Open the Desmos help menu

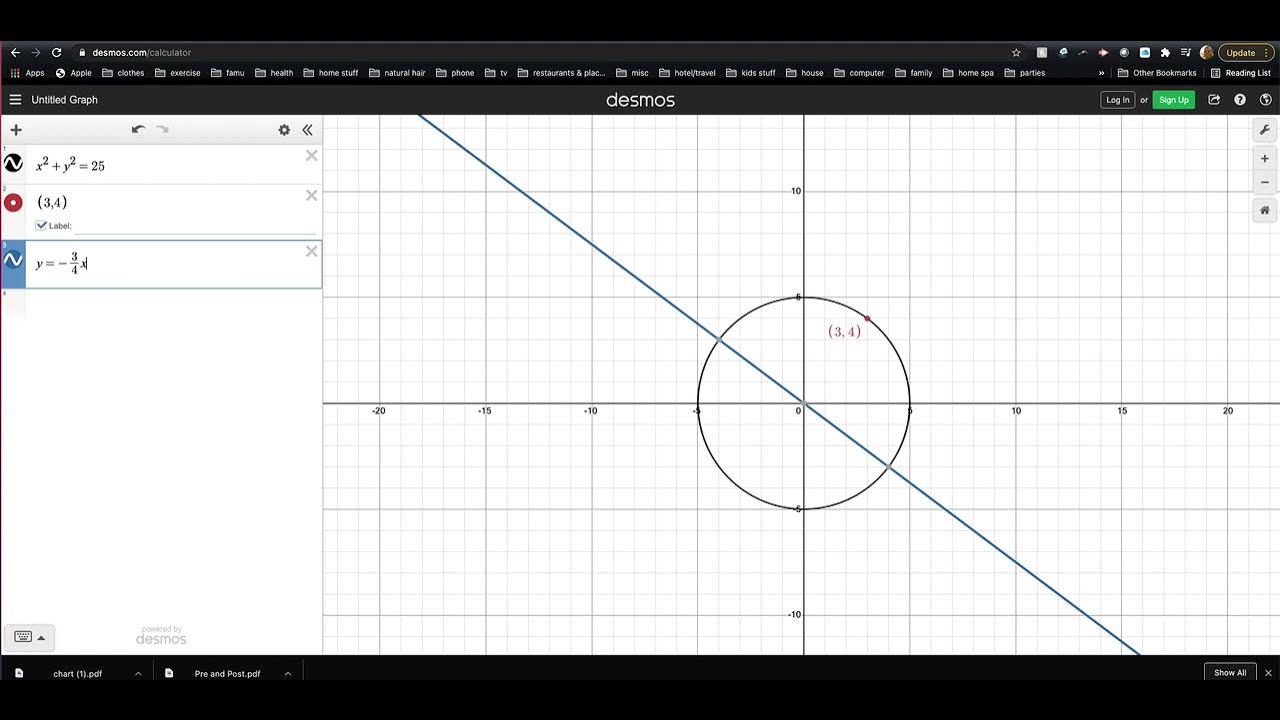pyautogui.click(x=1240, y=100)
